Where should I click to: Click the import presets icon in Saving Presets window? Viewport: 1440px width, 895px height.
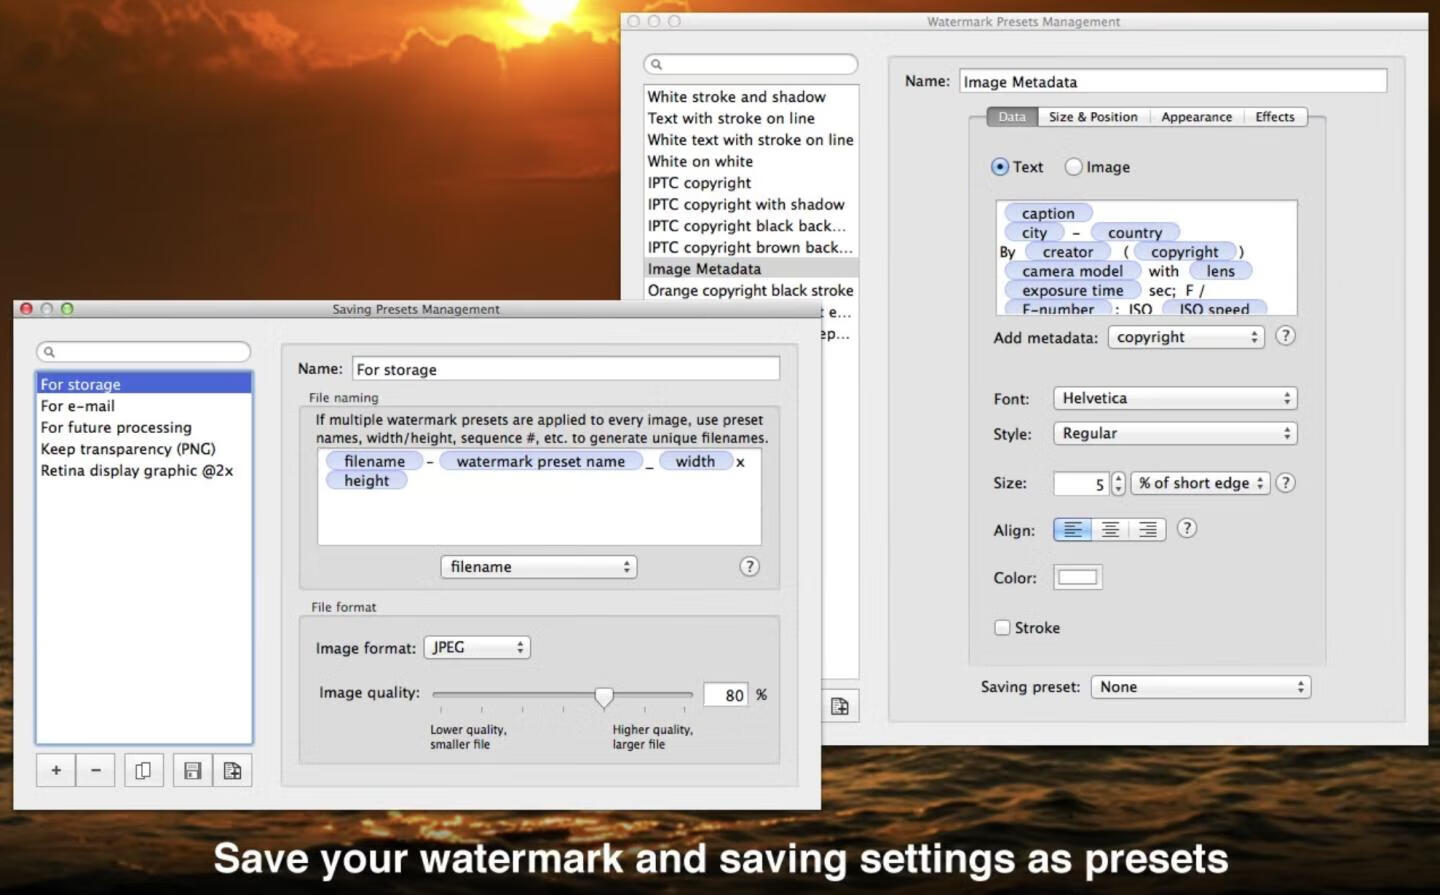pos(232,770)
